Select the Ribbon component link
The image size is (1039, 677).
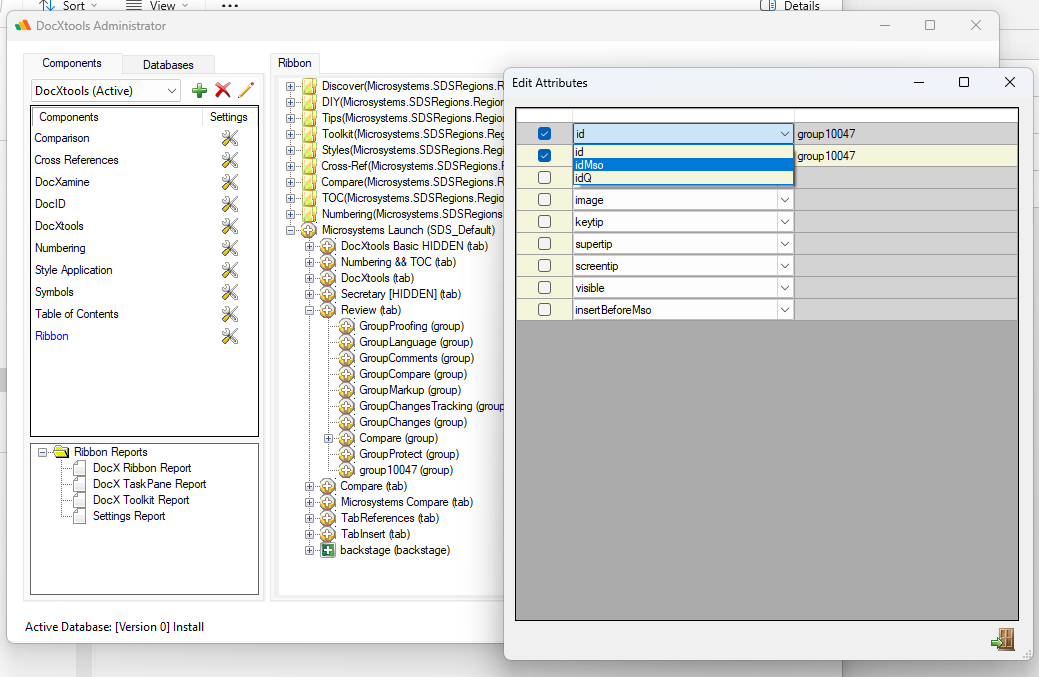click(52, 336)
